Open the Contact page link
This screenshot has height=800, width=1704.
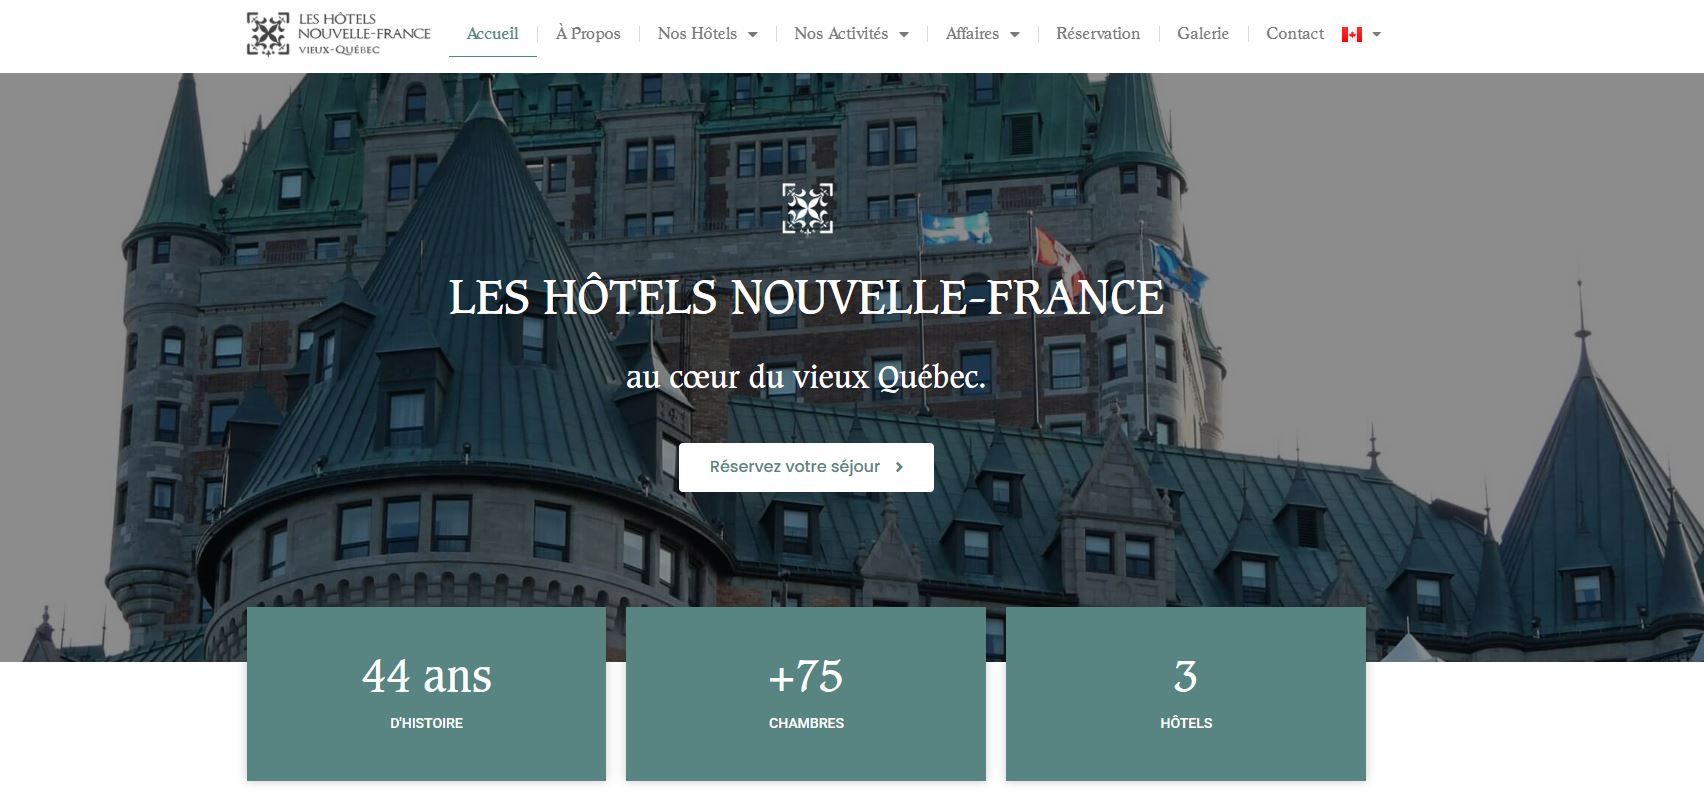pos(1295,34)
